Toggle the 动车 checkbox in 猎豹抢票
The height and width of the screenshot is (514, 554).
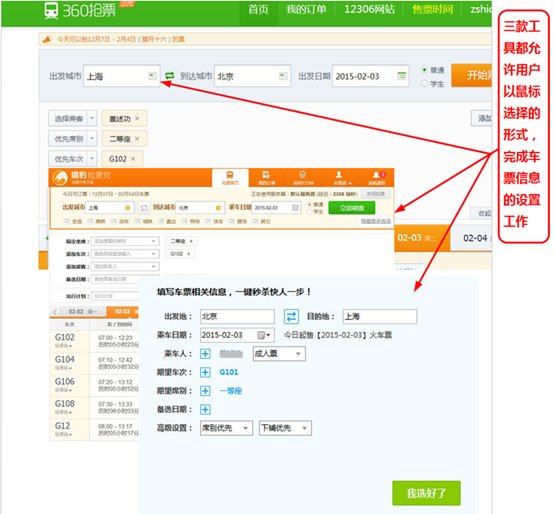pos(114,221)
